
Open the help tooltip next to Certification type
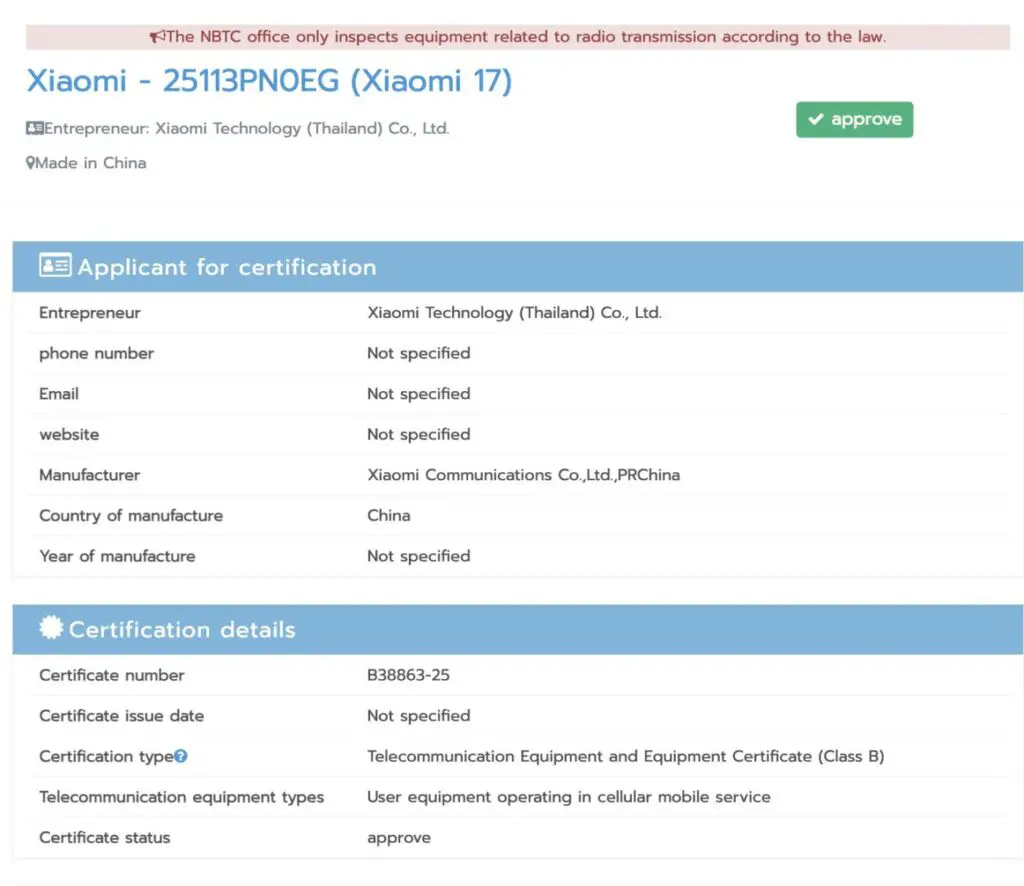181,757
